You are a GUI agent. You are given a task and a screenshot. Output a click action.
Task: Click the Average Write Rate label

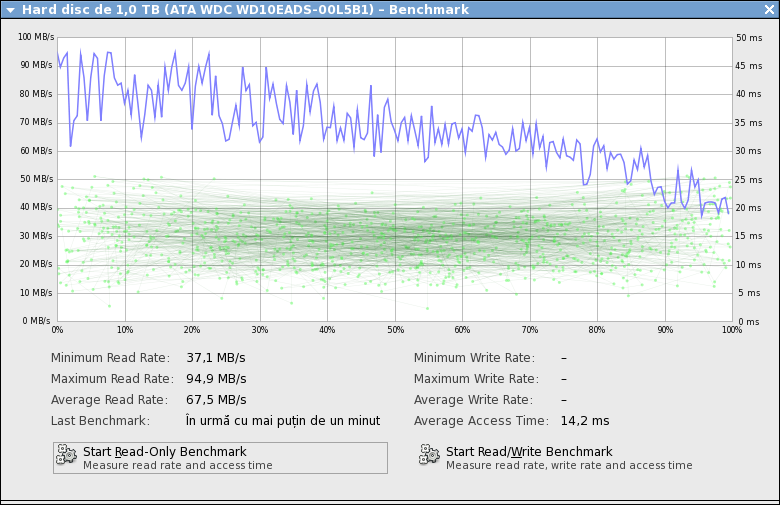[x=473, y=400]
